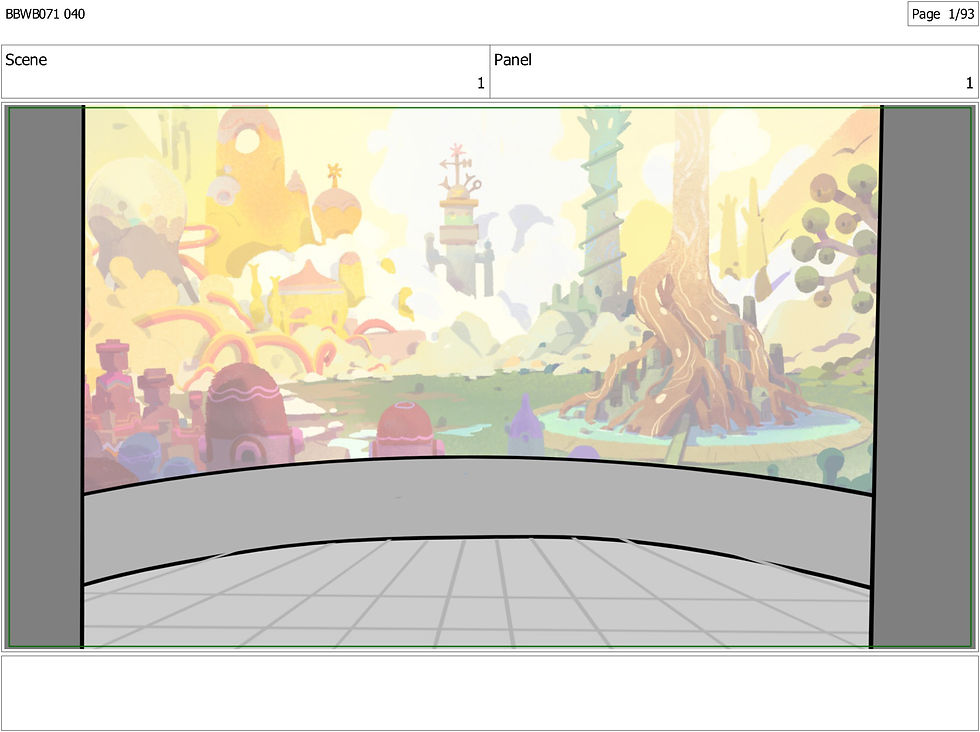Open the storyboard panel artwork thumbnail
This screenshot has height=732, width=980.
(x=490, y=377)
